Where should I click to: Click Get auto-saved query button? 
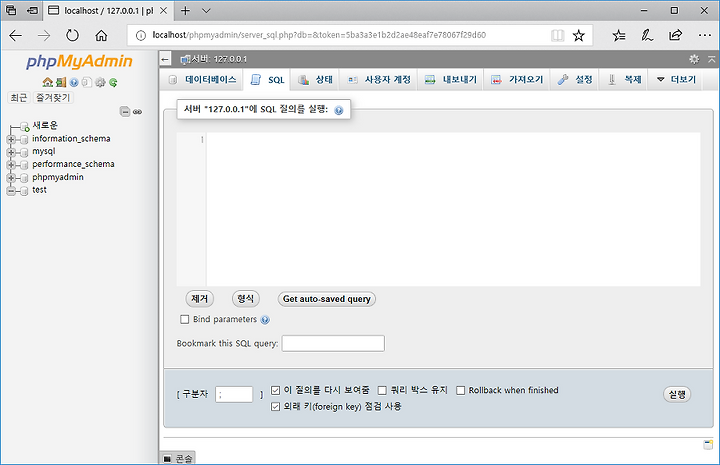coord(326,299)
